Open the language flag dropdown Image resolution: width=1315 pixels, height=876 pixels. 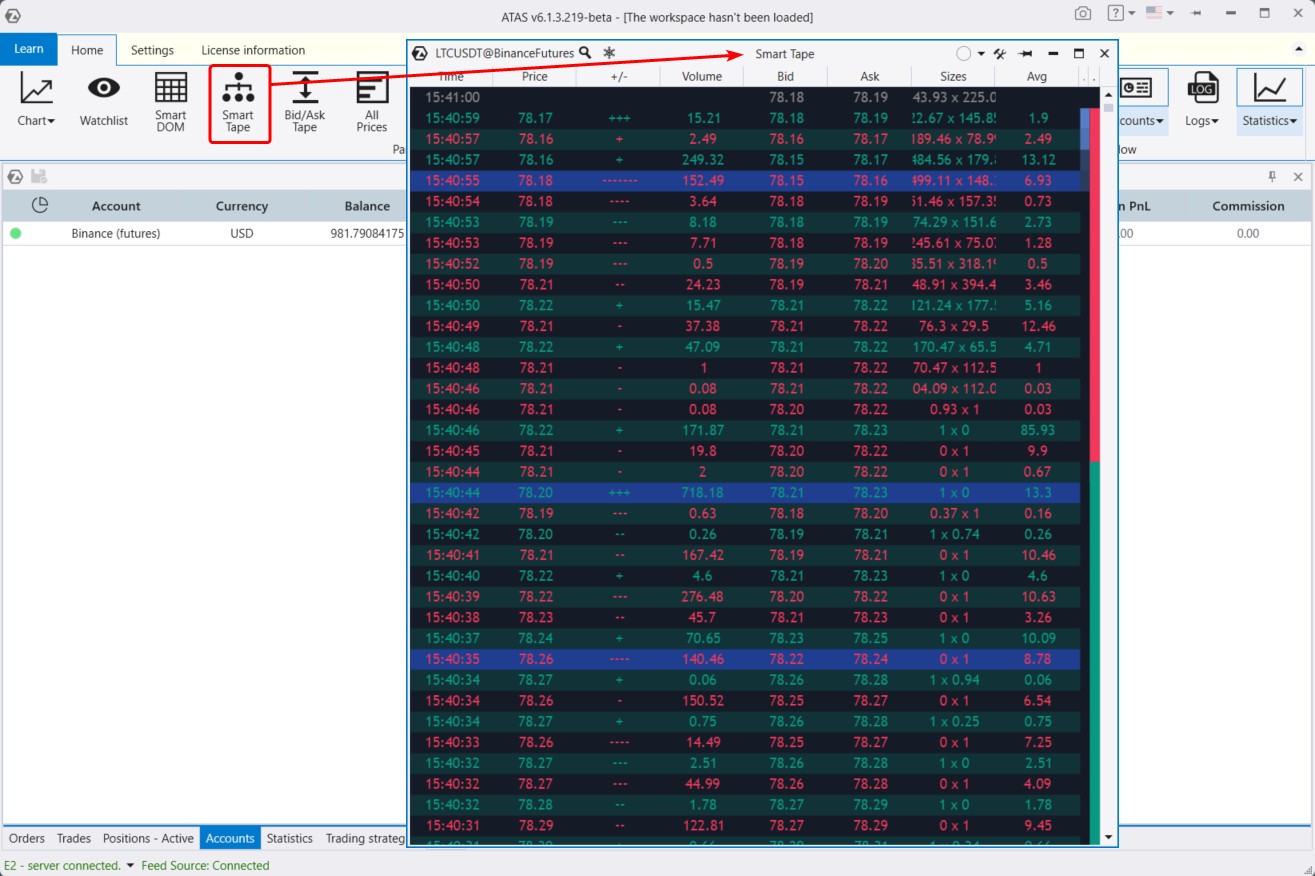(1159, 14)
